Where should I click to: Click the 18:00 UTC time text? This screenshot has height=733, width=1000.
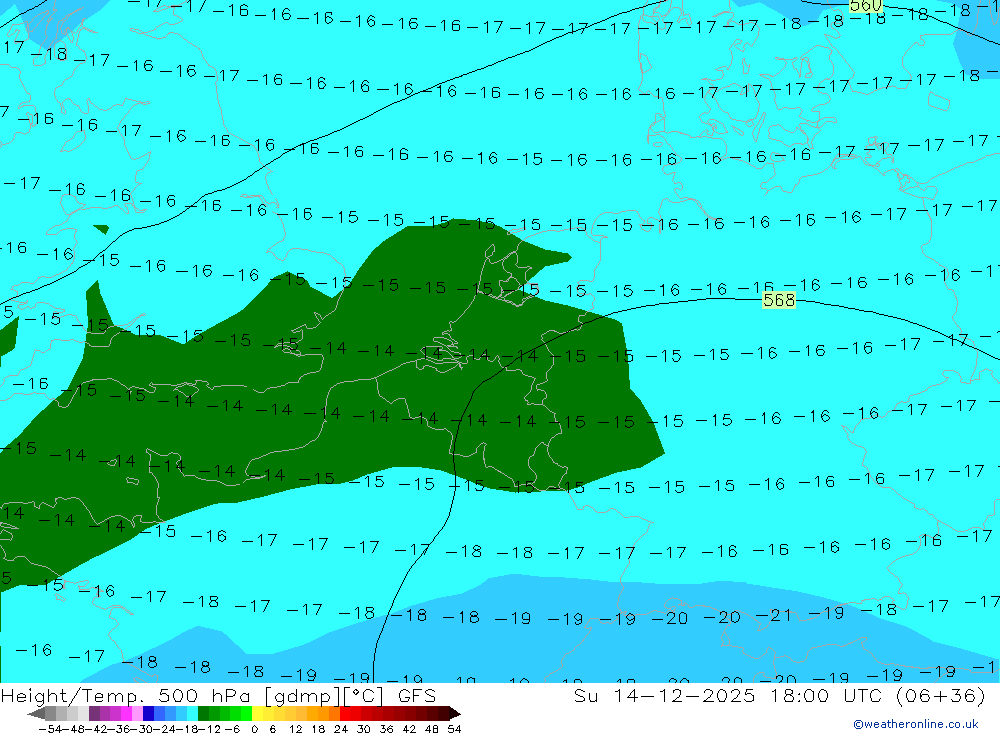pos(826,696)
